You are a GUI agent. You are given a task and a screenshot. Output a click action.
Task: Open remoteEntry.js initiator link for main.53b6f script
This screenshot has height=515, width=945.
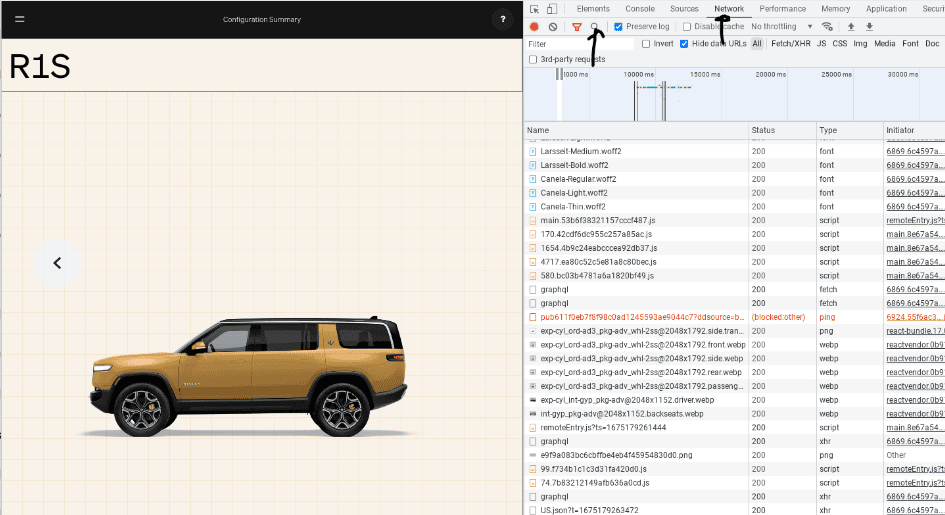coord(915,220)
